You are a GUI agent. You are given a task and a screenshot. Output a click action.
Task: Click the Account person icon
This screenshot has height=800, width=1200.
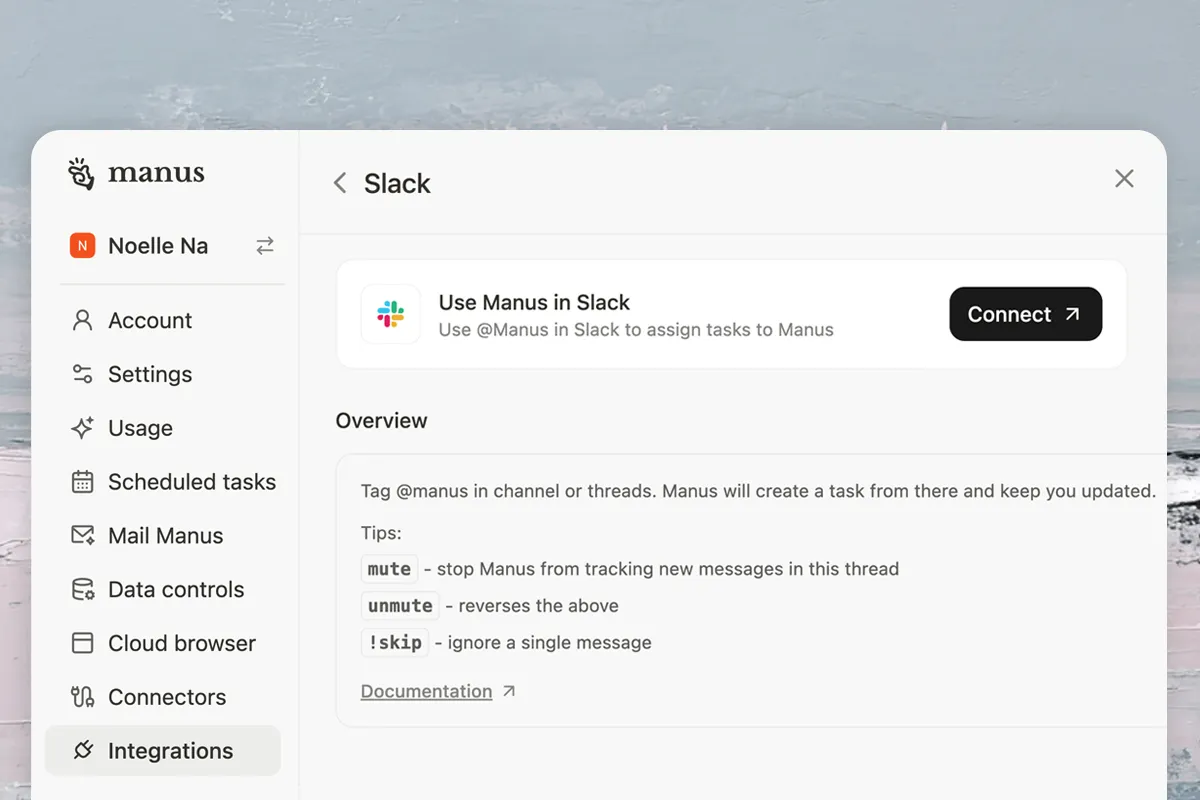click(x=82, y=320)
